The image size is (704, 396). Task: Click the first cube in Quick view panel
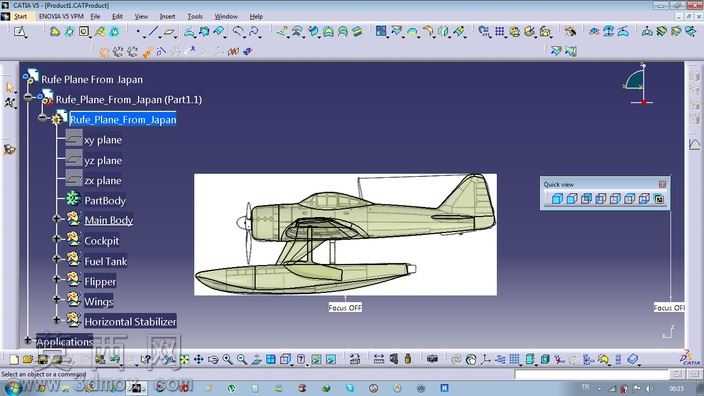click(x=557, y=198)
